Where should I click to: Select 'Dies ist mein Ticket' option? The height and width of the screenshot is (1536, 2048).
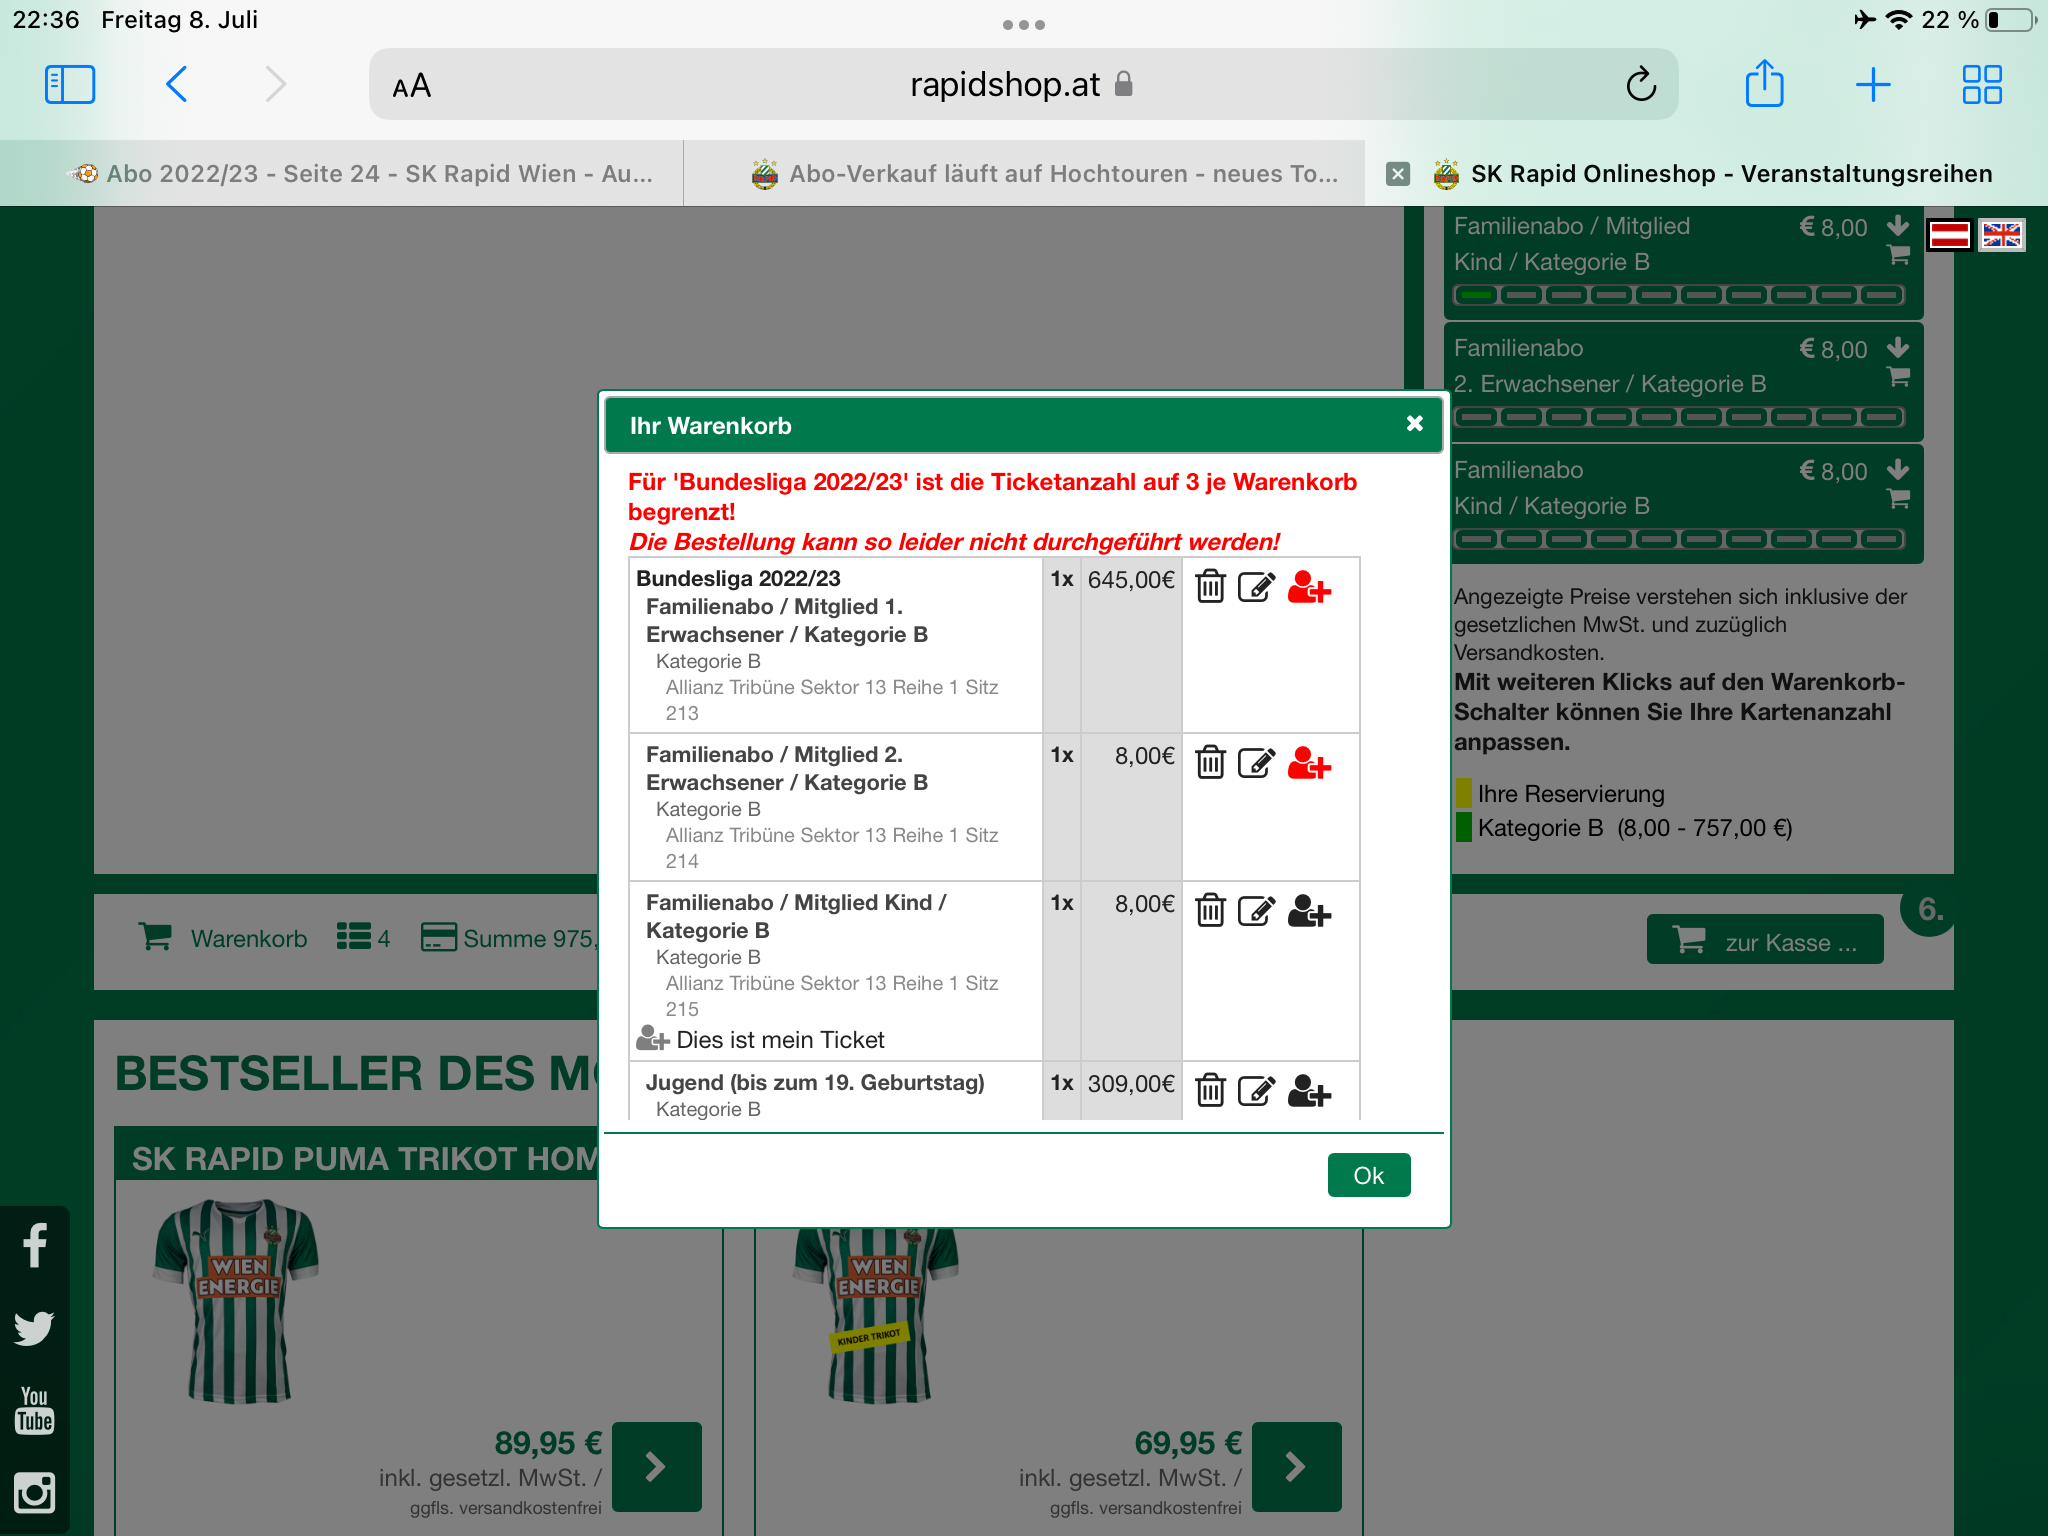pos(760,1040)
